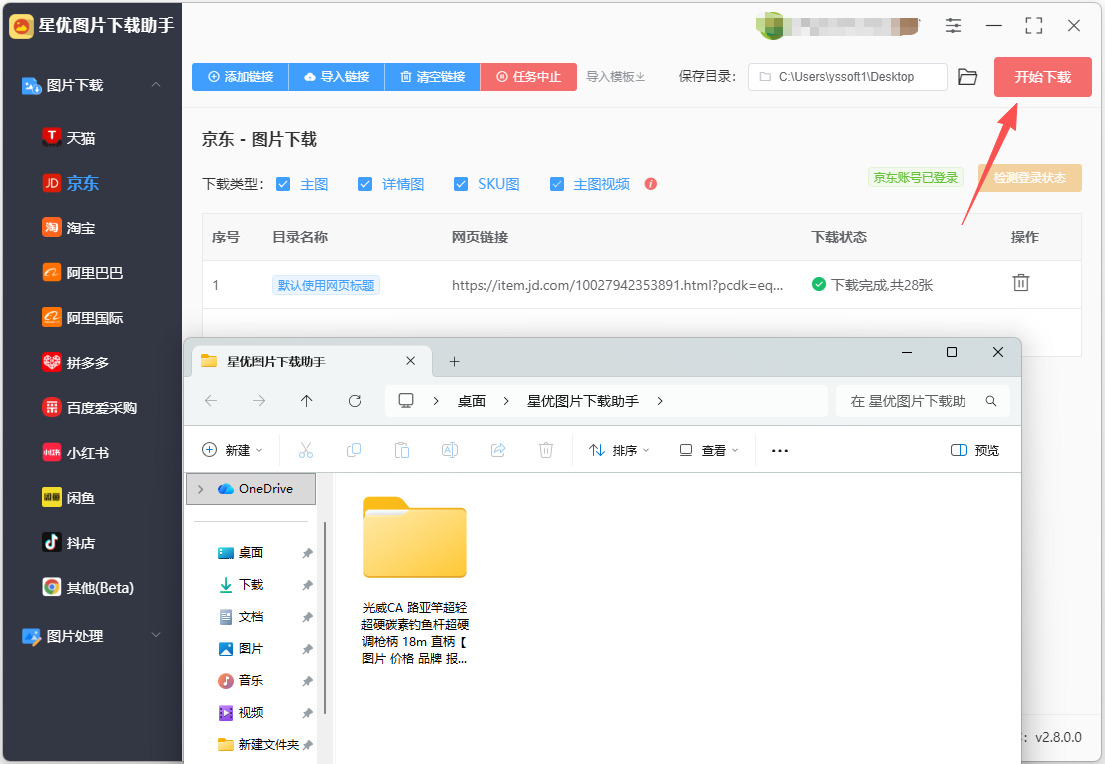Click the 保存目录 path field
The width and height of the screenshot is (1105, 764).
pyautogui.click(x=848, y=77)
